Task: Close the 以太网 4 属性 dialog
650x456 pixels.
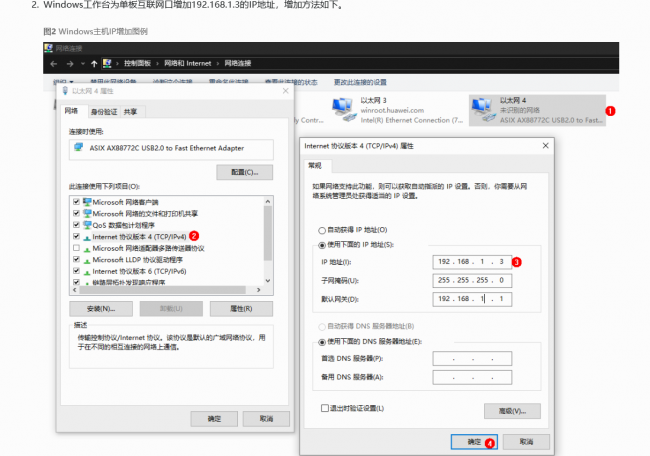Action: pyautogui.click(x=286, y=91)
